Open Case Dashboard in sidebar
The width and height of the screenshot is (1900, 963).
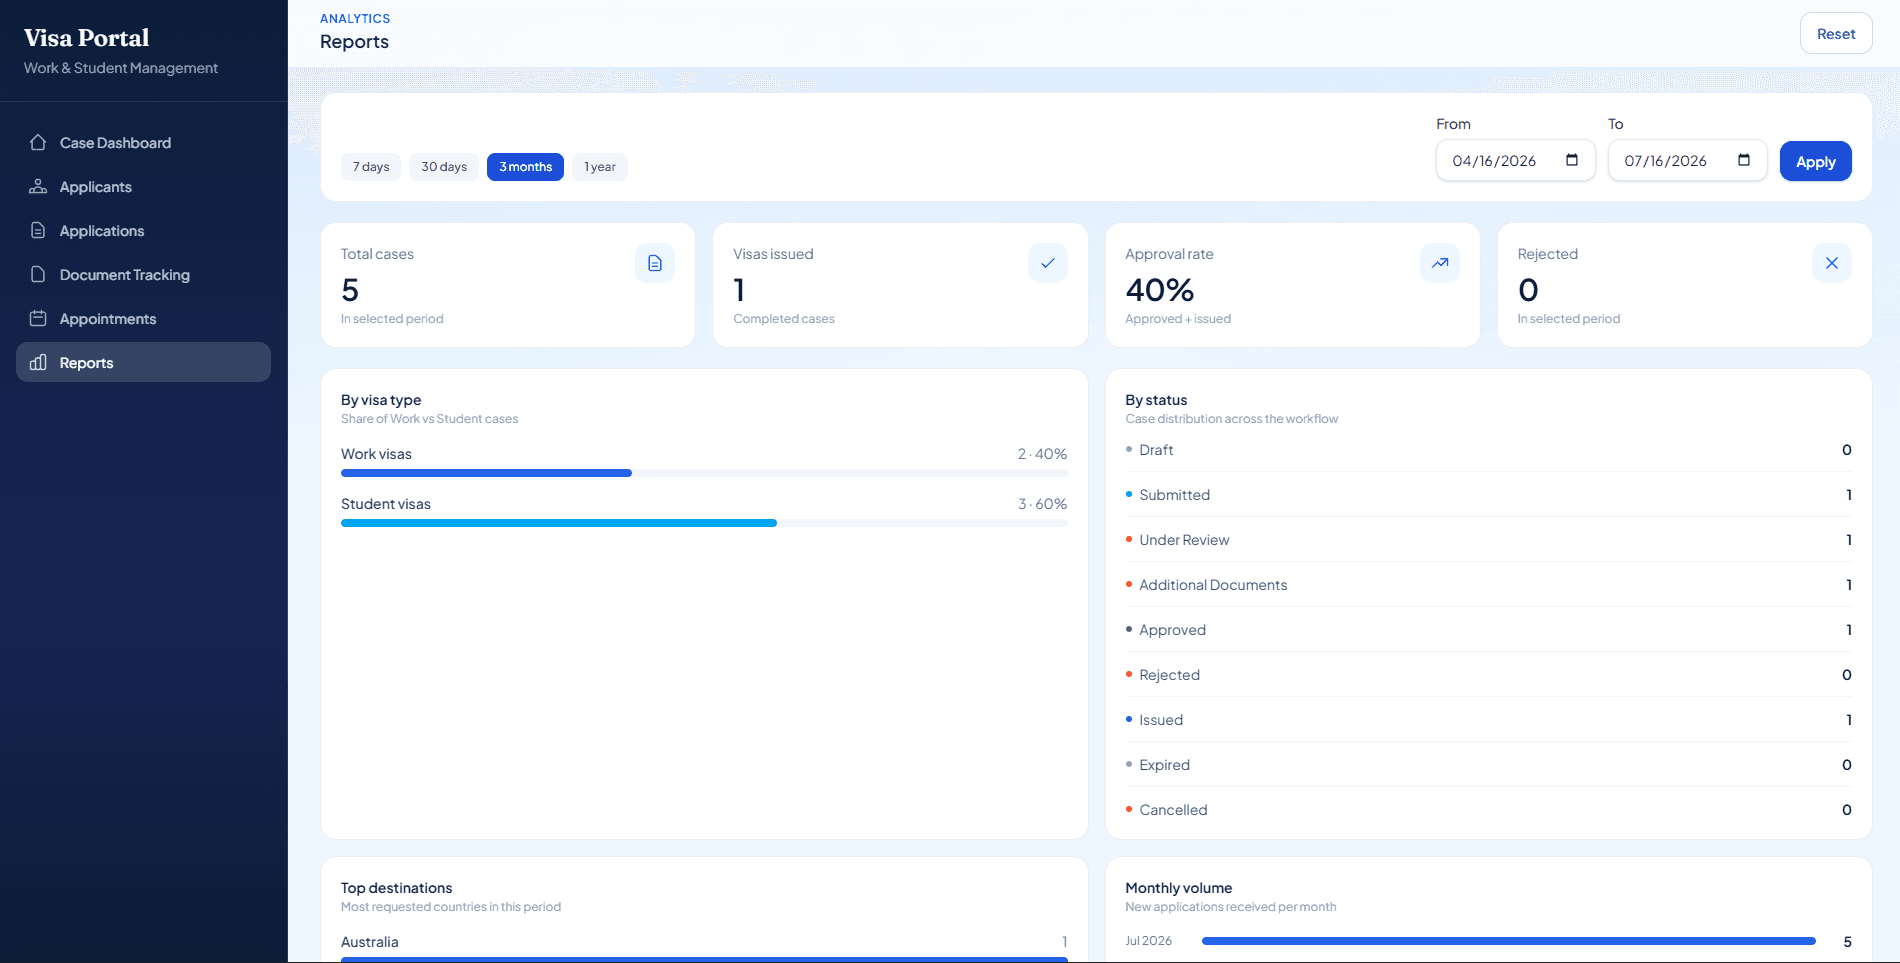[x=143, y=142]
